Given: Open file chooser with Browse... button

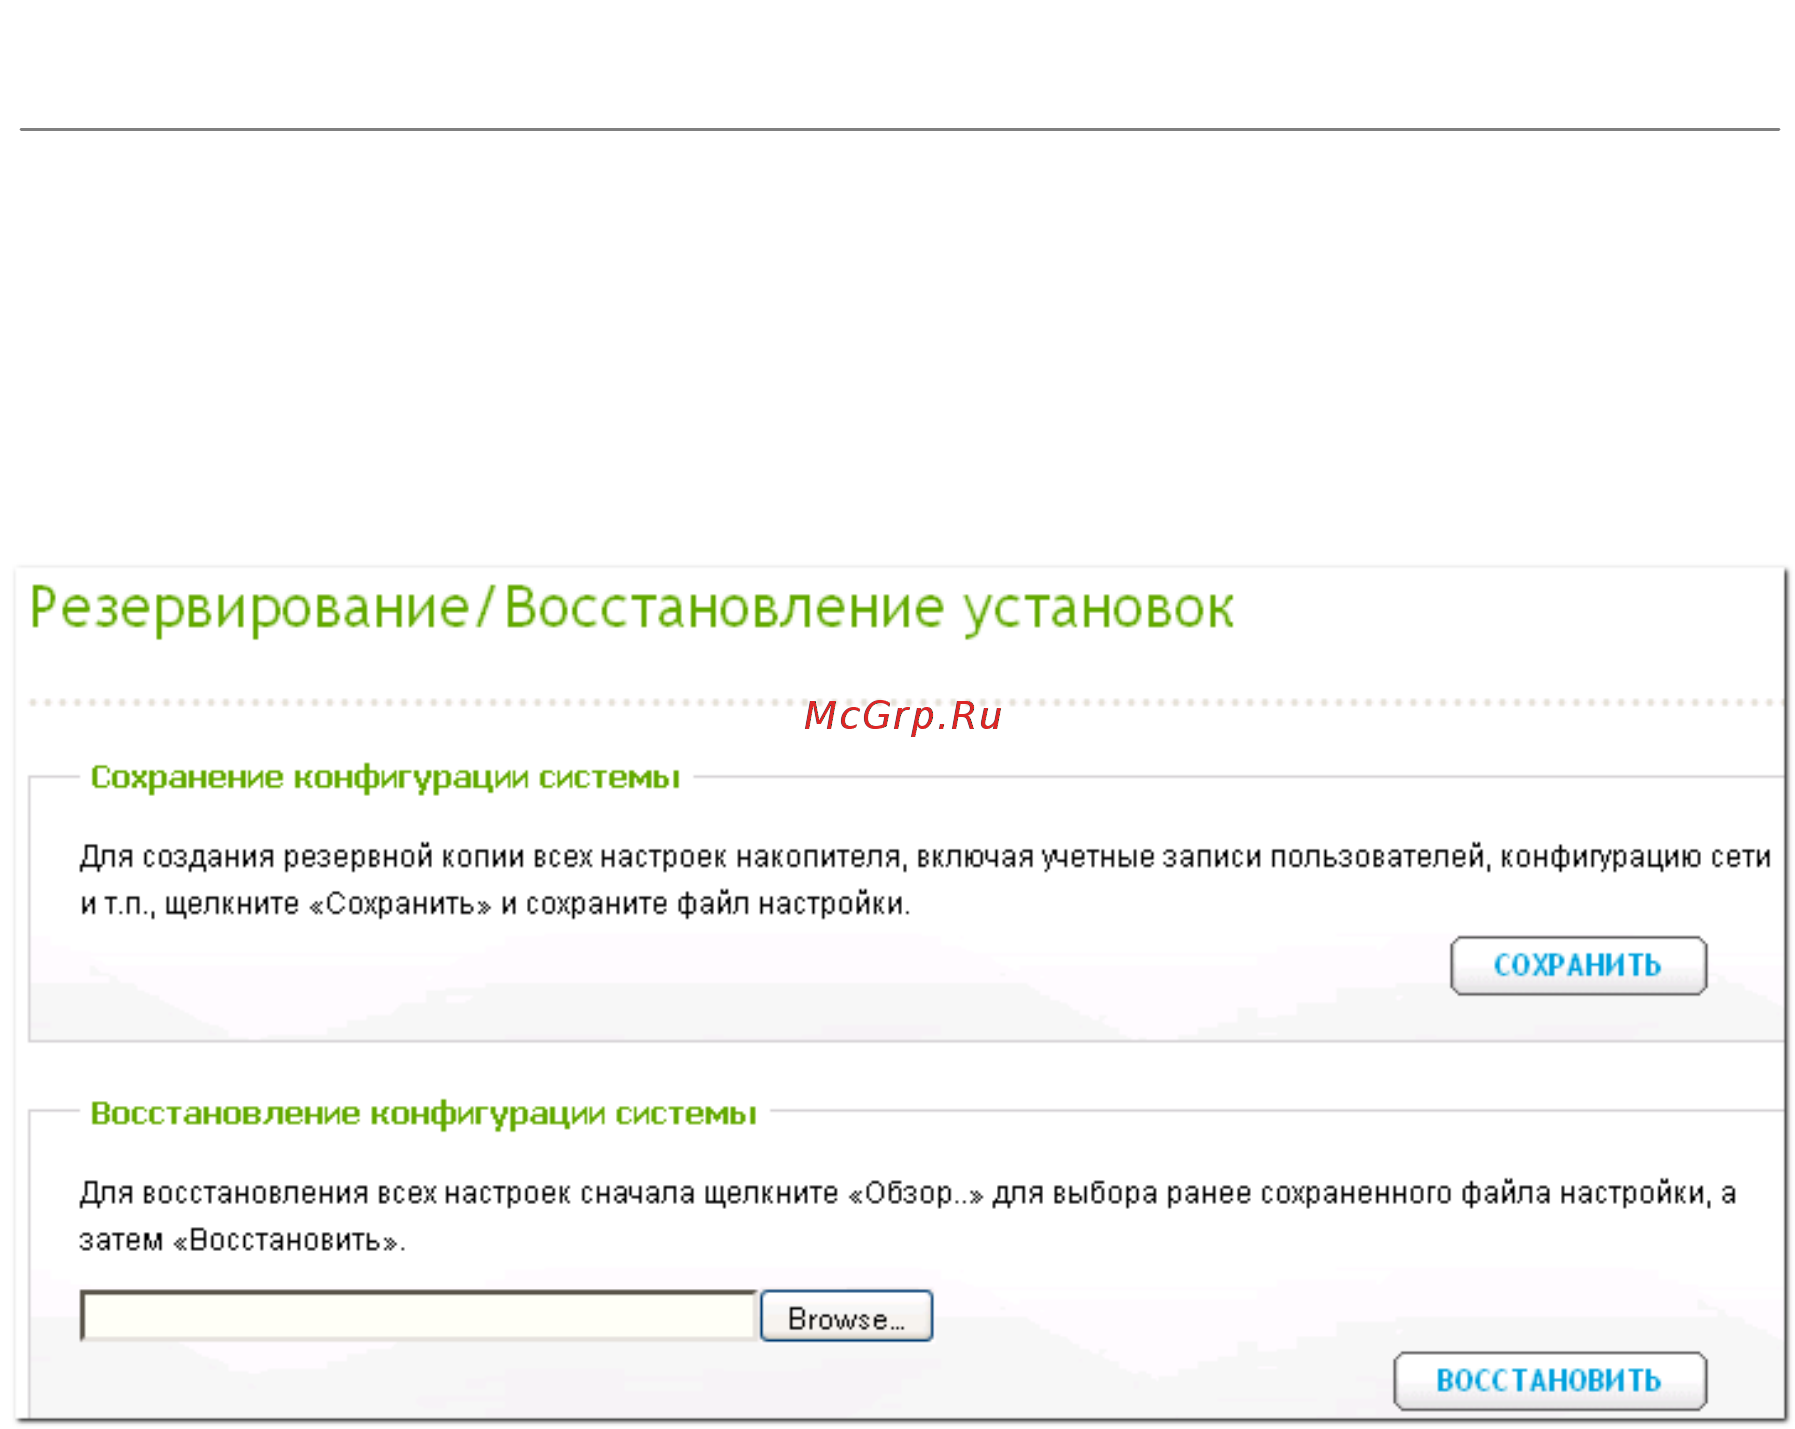Looking at the screenshot, I should click(846, 1316).
